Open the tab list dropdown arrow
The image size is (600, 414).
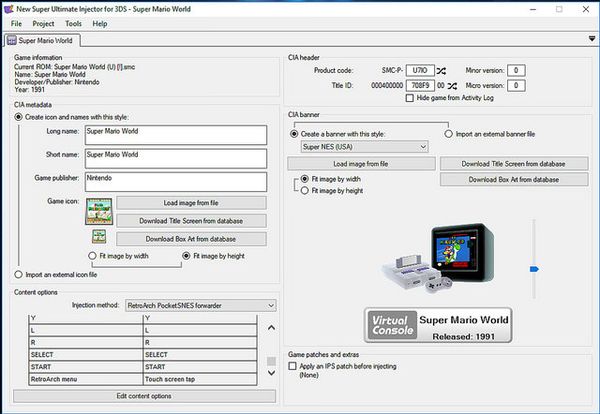click(592, 39)
